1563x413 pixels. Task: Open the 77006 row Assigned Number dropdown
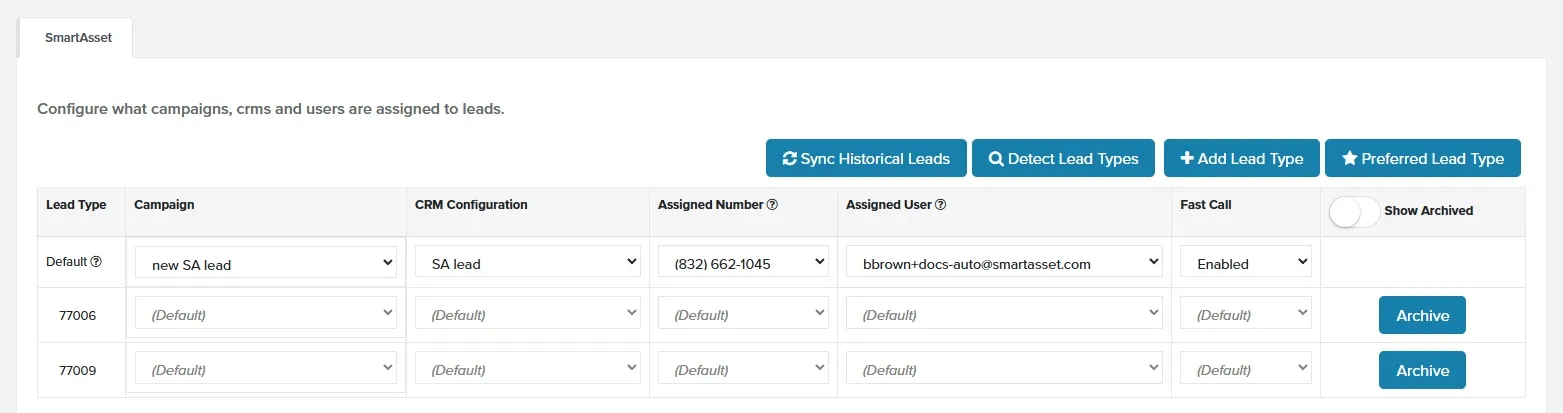coord(743,313)
